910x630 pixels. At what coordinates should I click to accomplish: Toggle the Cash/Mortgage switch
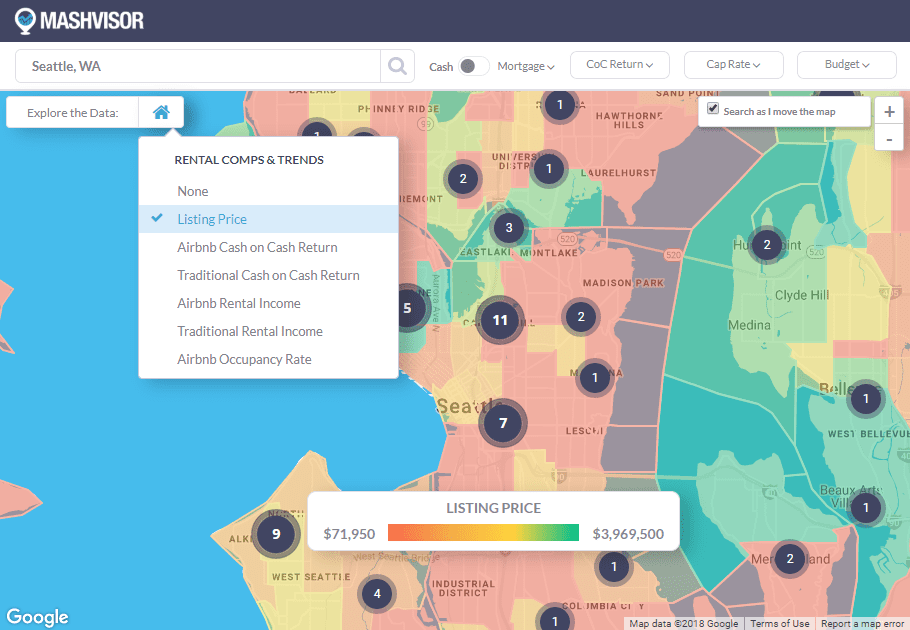473,67
